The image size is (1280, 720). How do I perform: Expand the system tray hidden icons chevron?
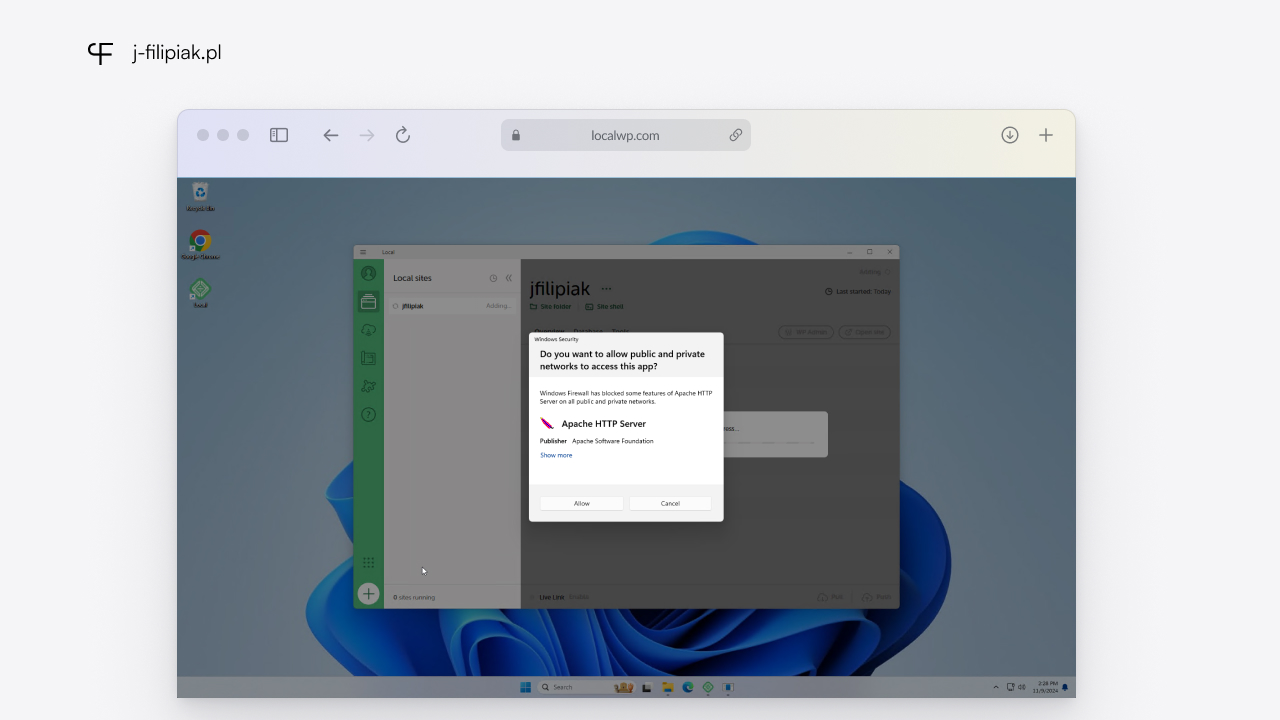(x=995, y=687)
